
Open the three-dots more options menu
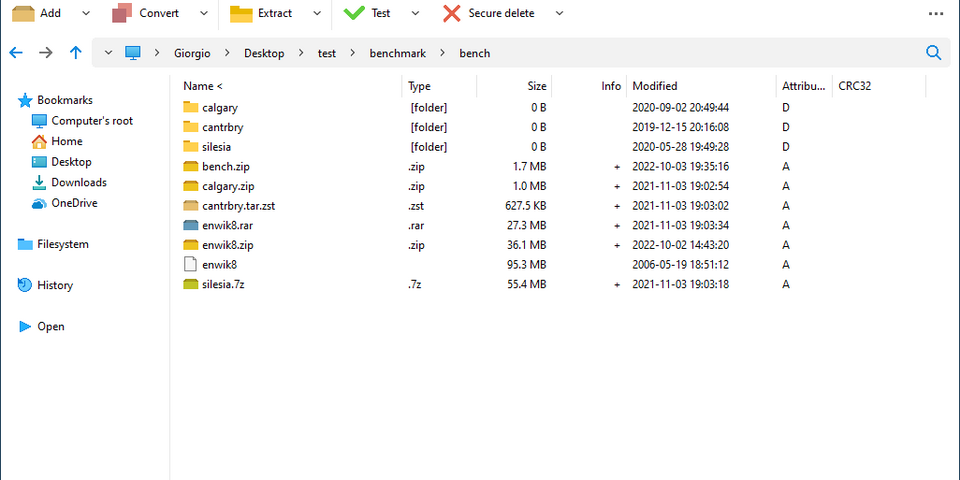point(936,13)
